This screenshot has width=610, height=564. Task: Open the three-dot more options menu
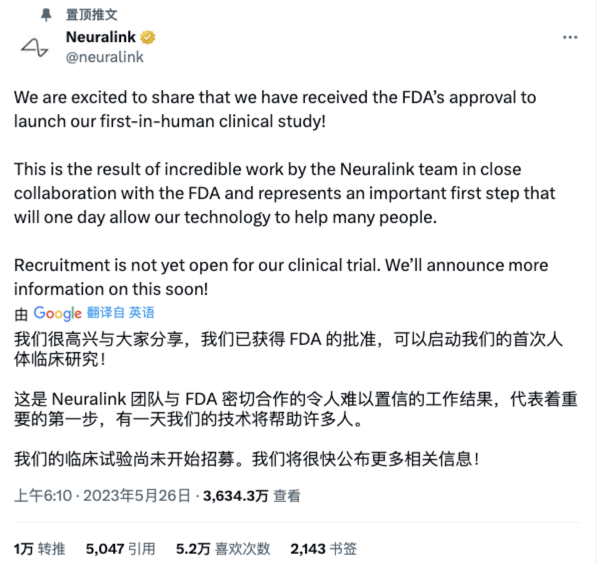coord(570,37)
